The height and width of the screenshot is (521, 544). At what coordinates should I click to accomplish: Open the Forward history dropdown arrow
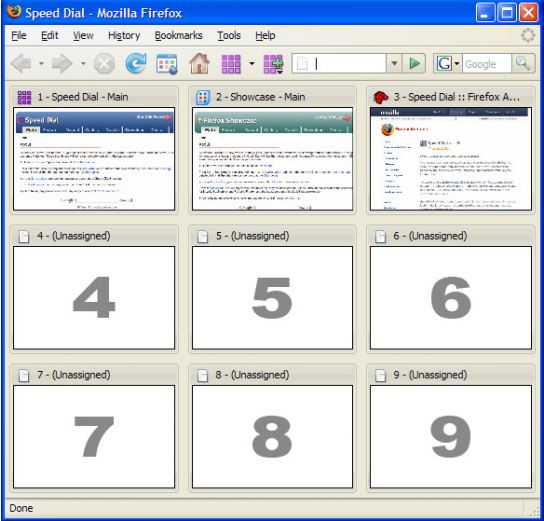[x=83, y=64]
